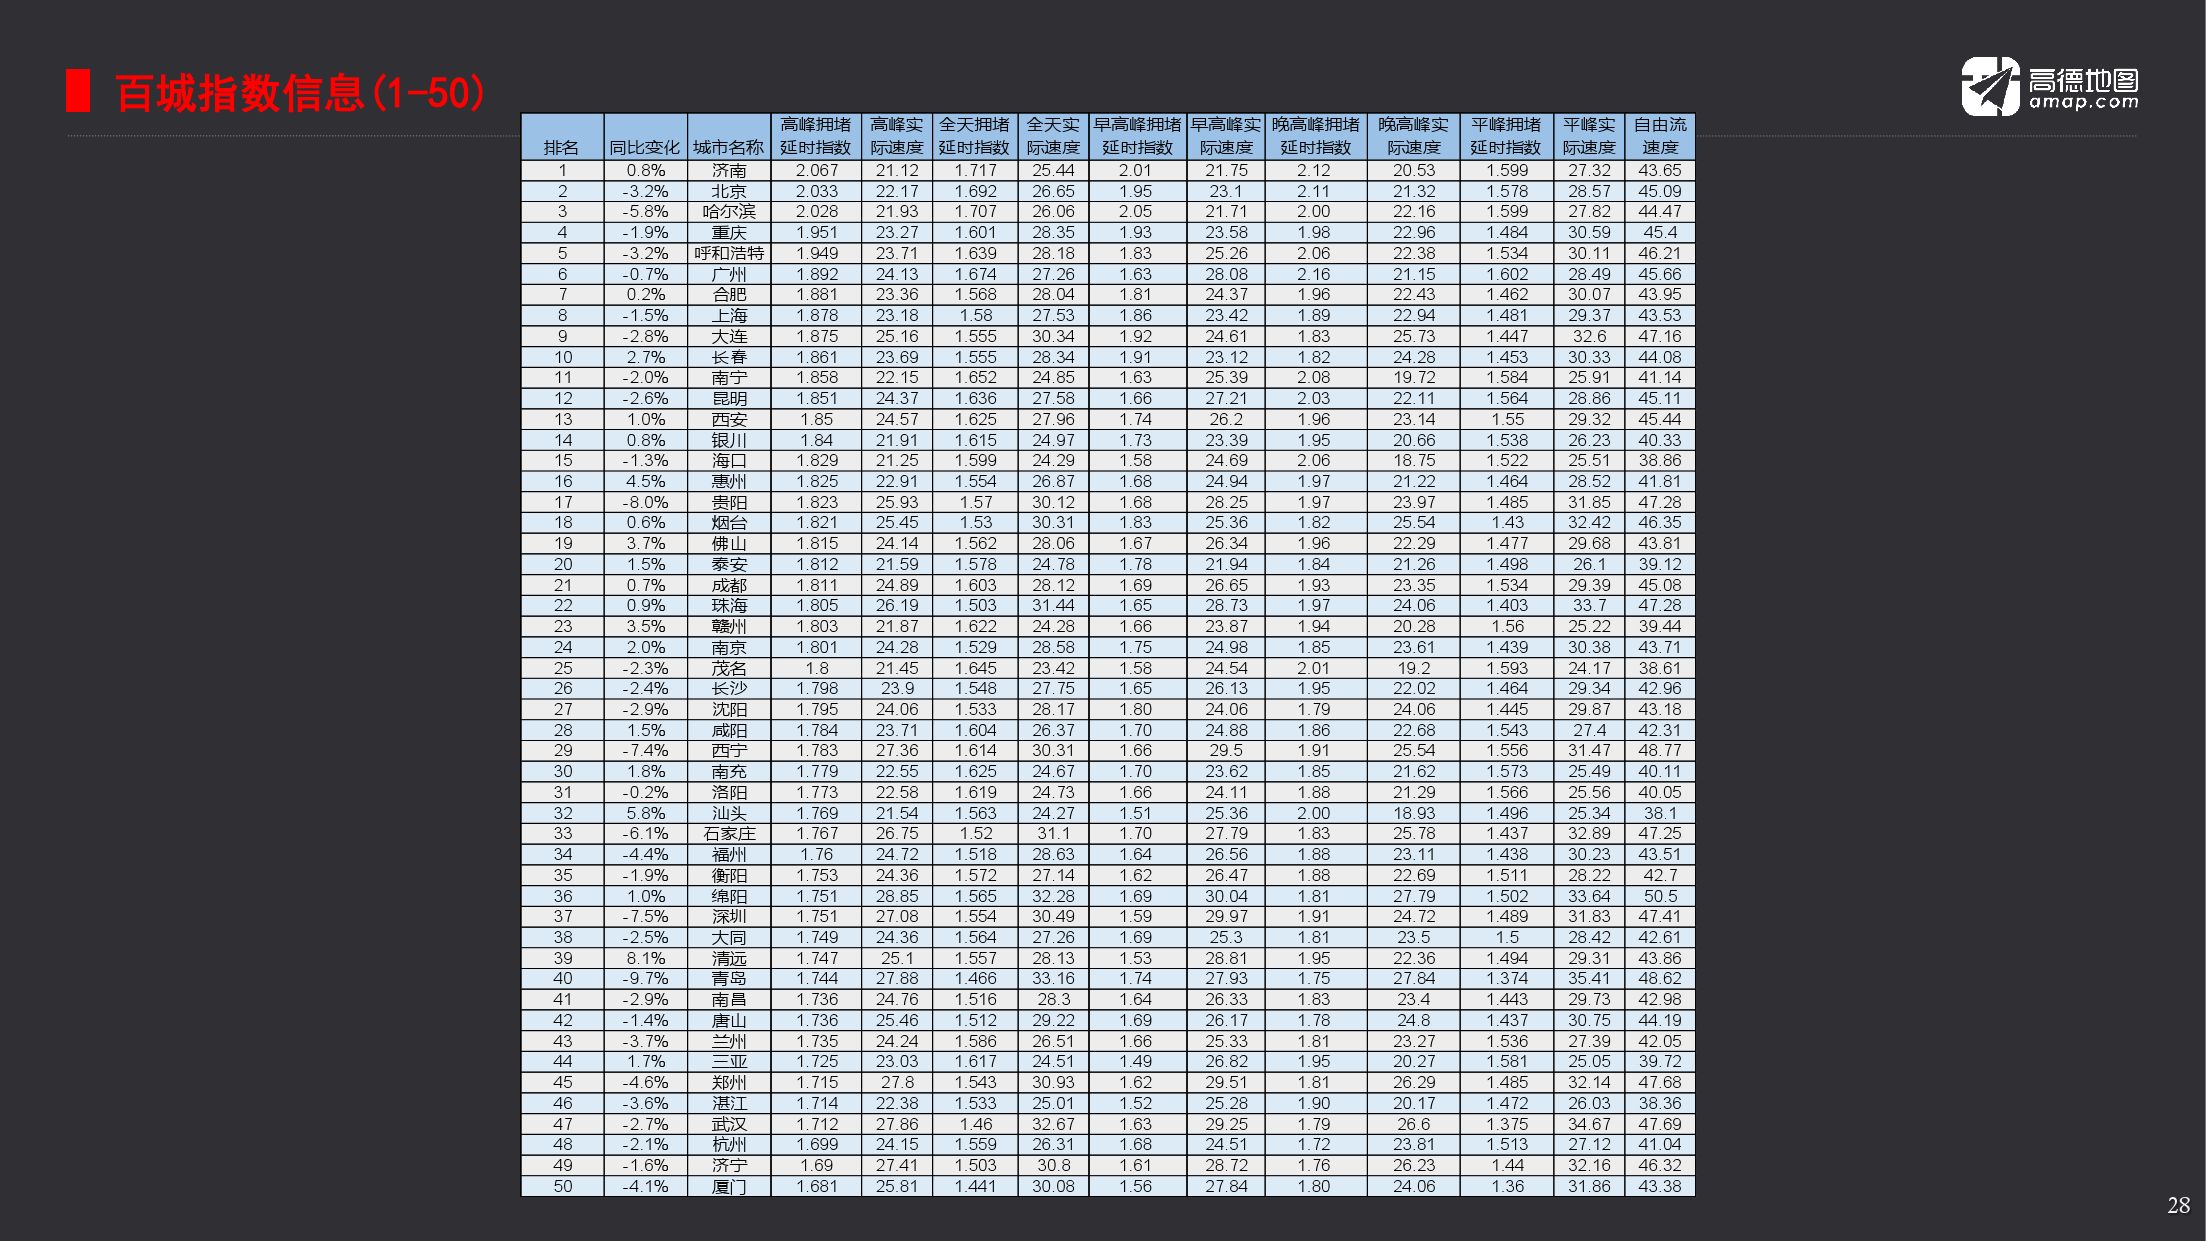This screenshot has height=1241, width=2206.
Task: Click the 石家庄 city name cell
Action: click(x=729, y=834)
